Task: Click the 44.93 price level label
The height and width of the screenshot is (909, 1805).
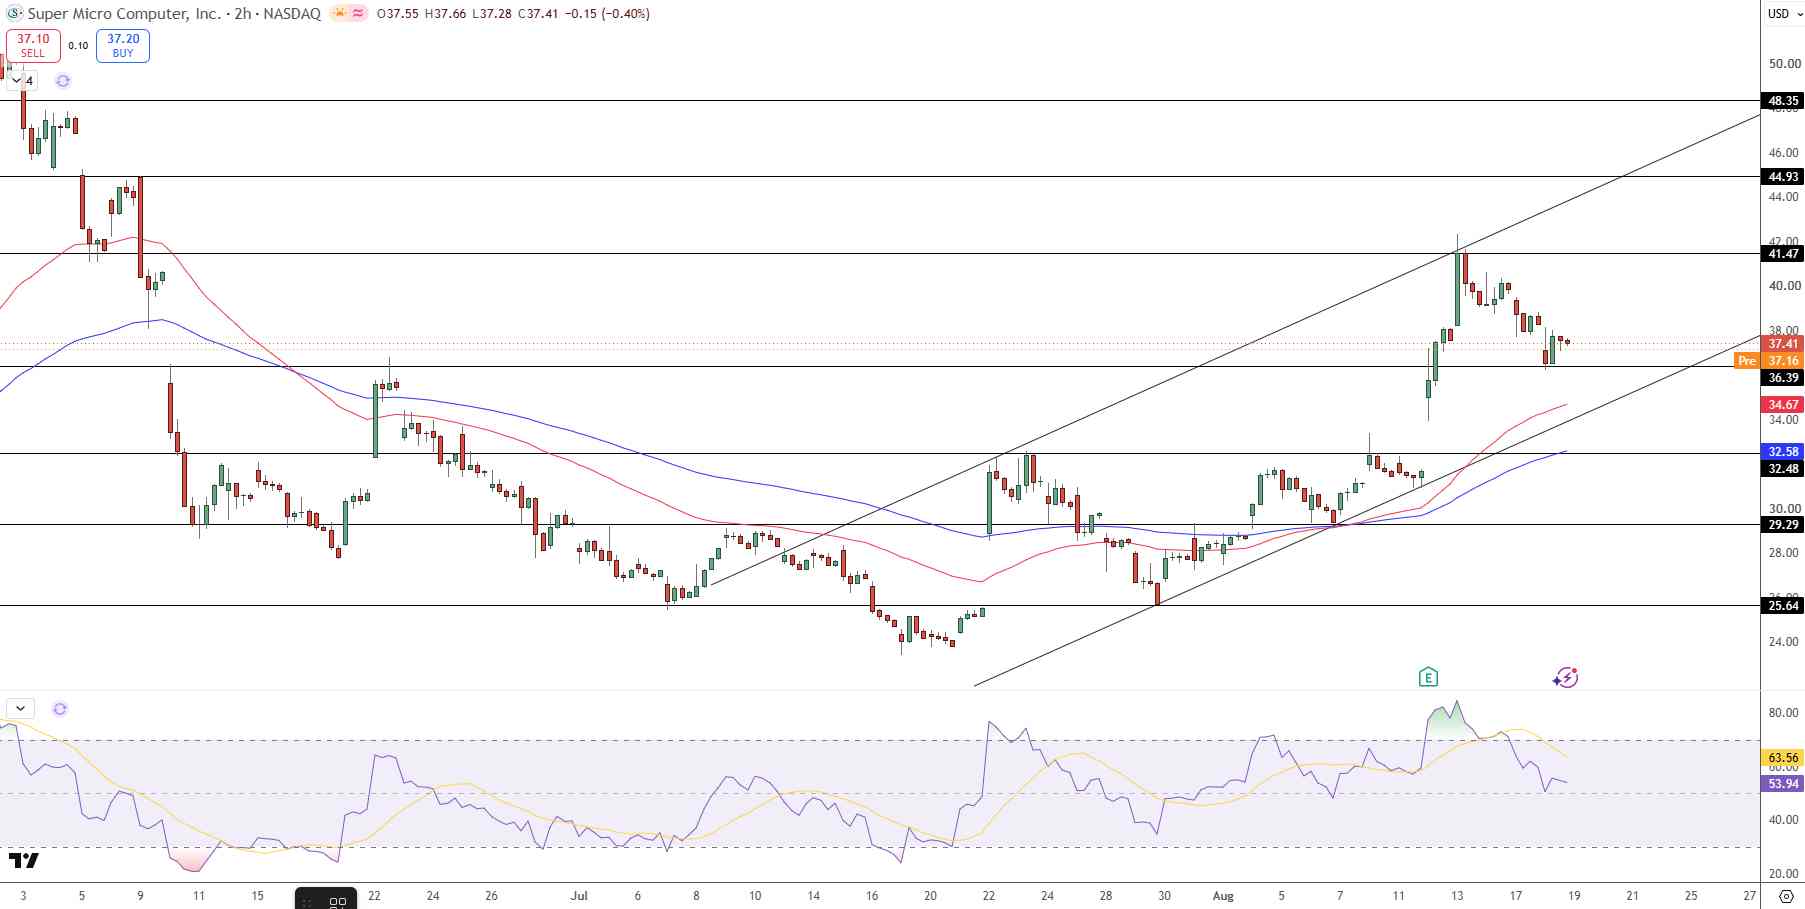Action: [x=1783, y=177]
